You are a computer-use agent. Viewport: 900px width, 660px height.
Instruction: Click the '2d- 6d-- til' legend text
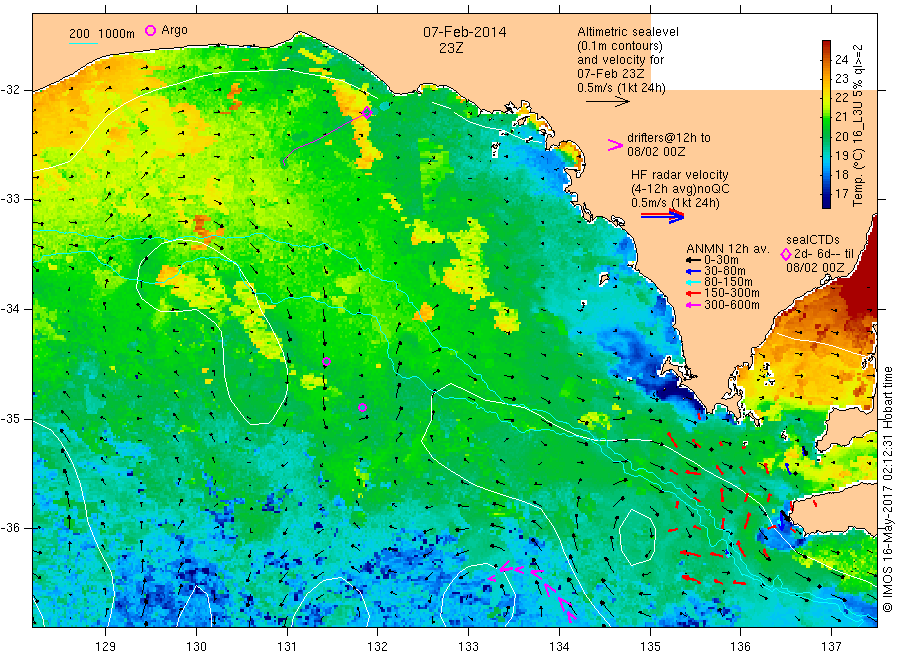click(x=824, y=254)
